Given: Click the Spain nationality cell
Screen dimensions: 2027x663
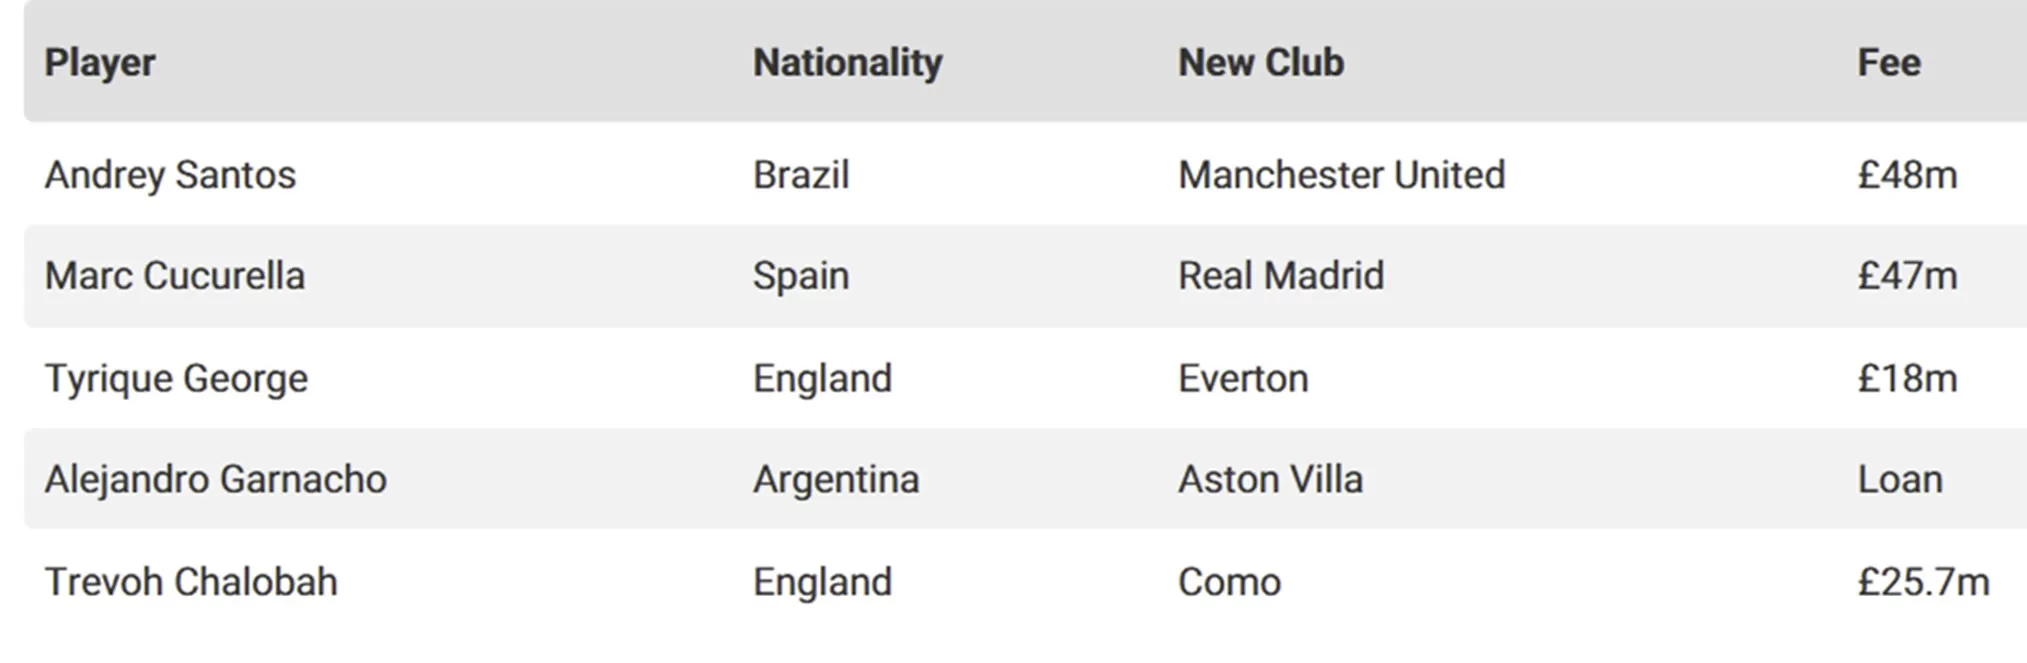Looking at the screenshot, I should (x=801, y=276).
